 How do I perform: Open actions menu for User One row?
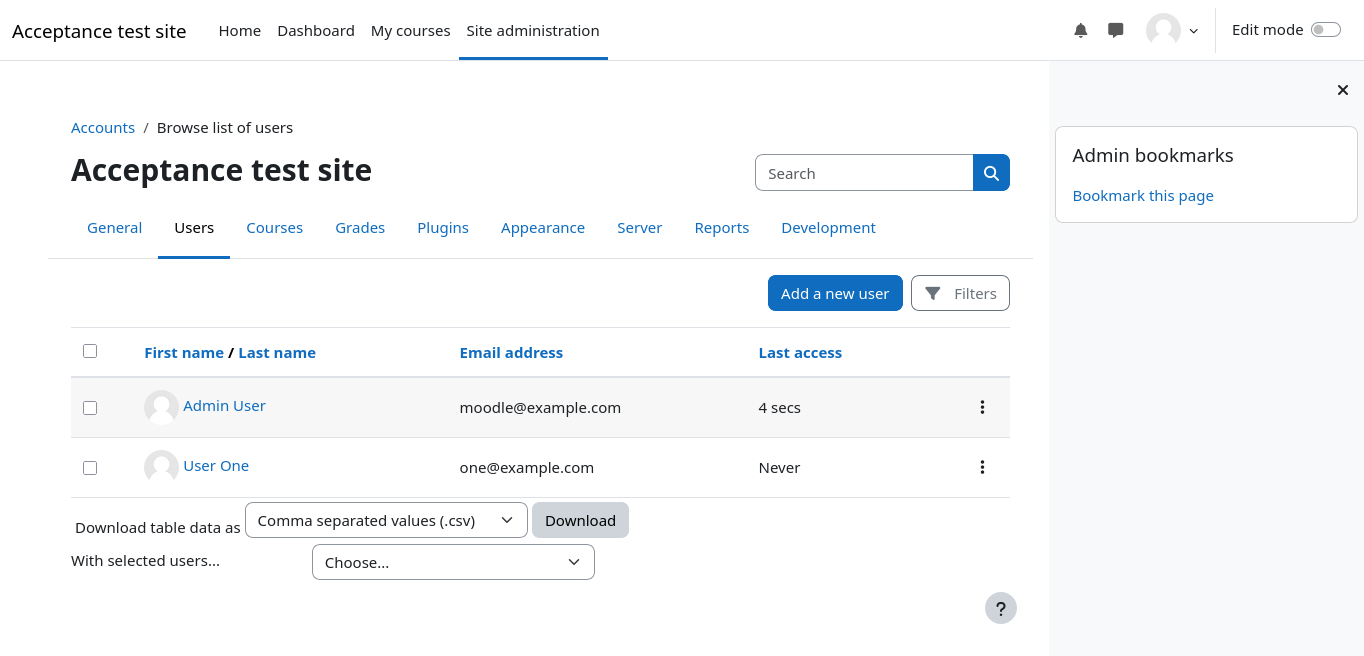point(982,467)
